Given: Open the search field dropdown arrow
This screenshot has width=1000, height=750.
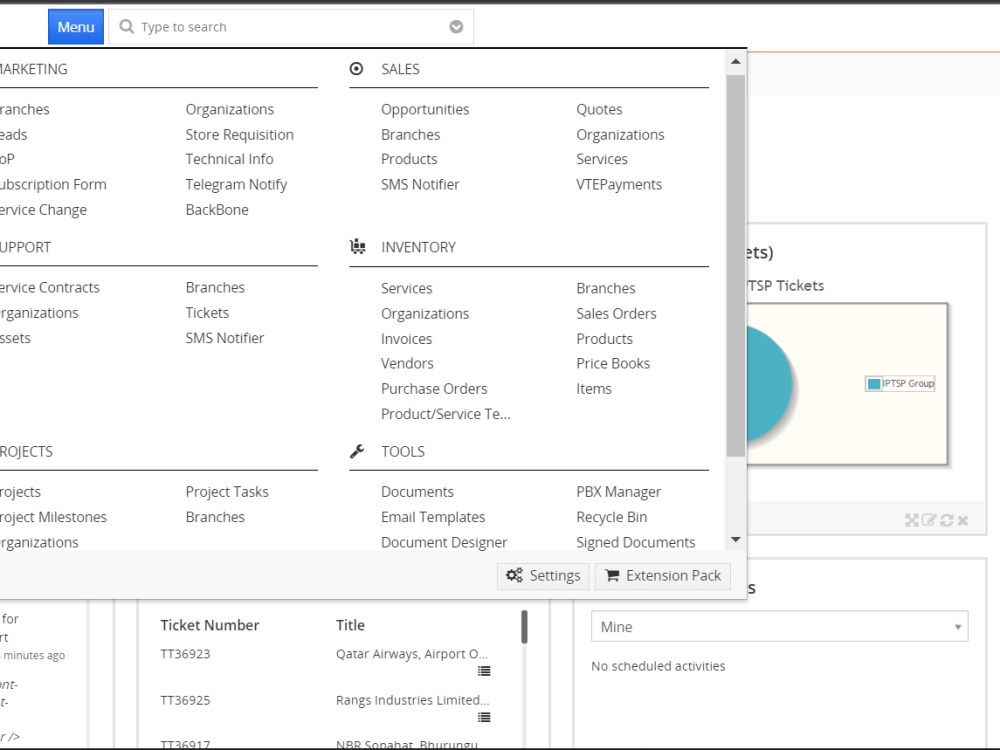Looking at the screenshot, I should click(x=456, y=27).
